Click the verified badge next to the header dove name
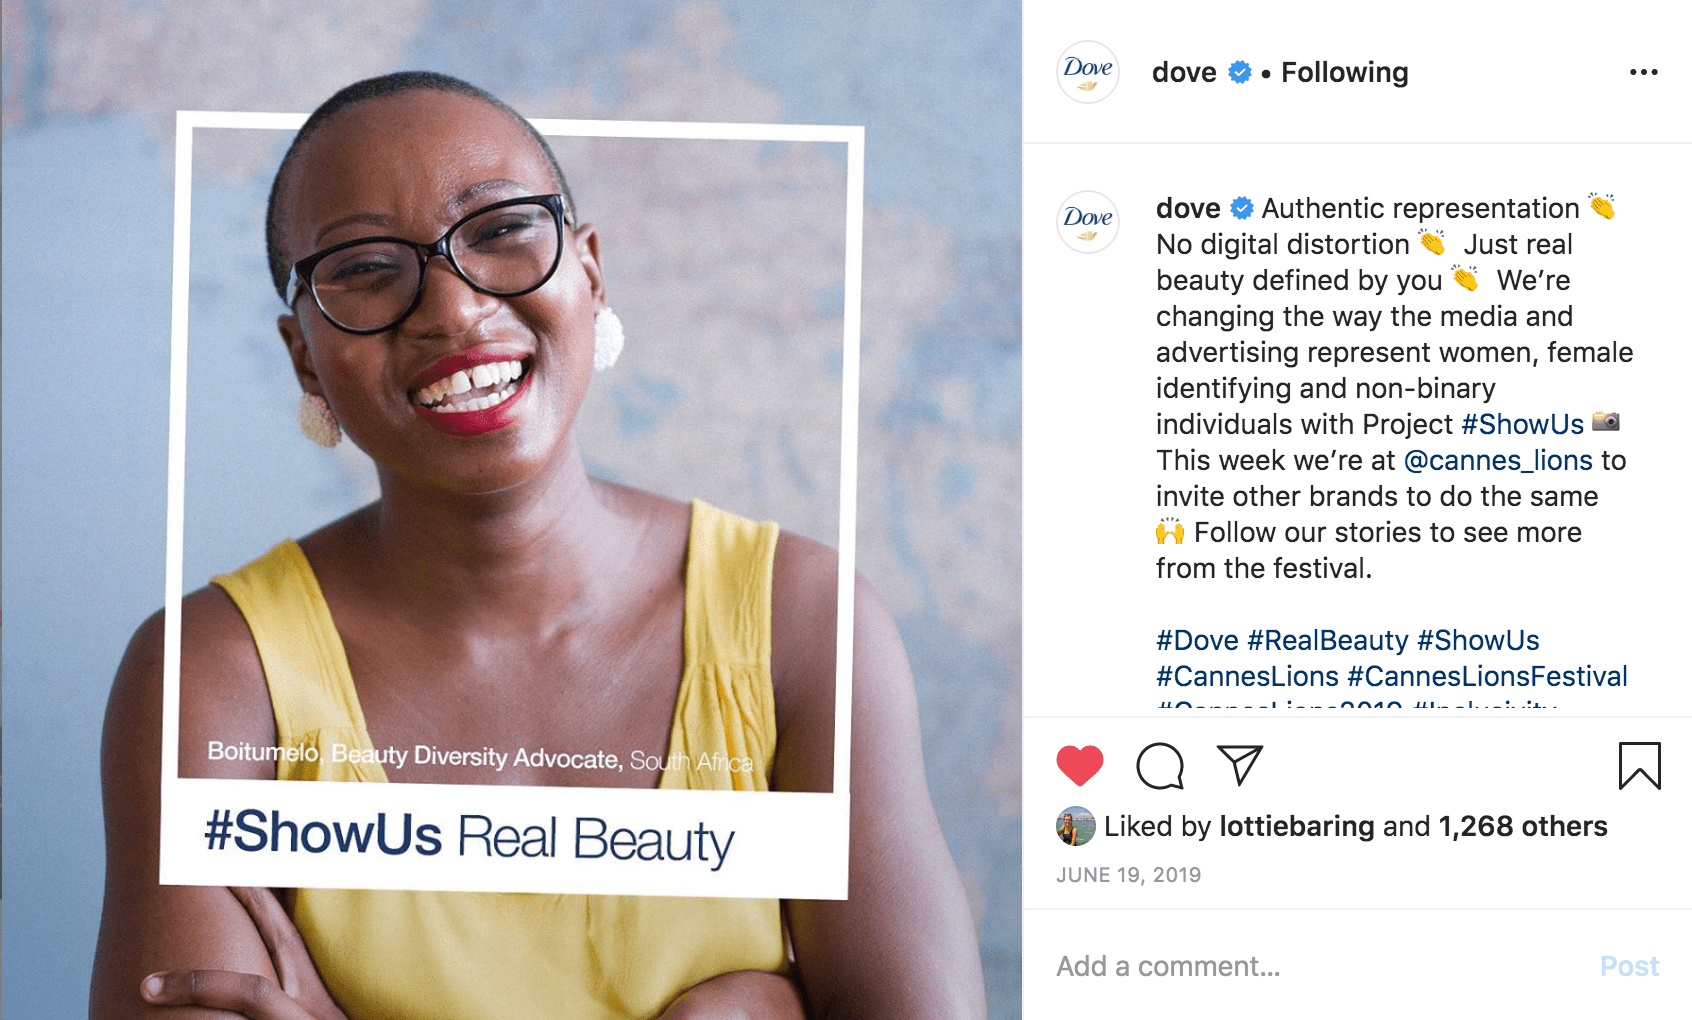This screenshot has width=1692, height=1020. (x=1240, y=72)
